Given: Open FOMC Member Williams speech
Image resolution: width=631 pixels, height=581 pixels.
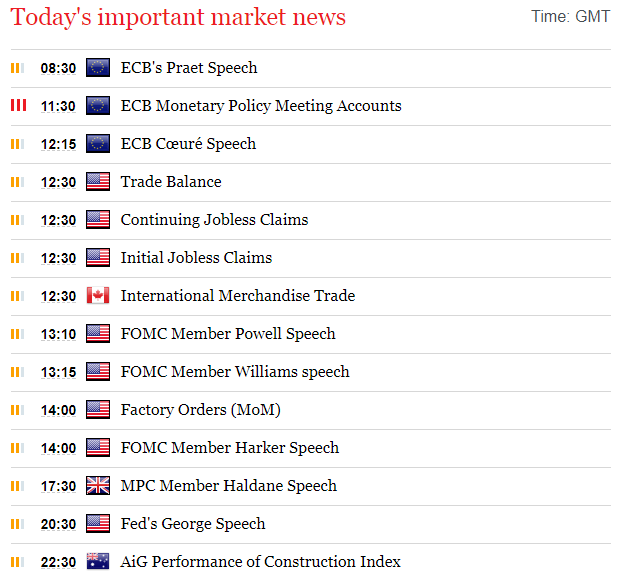Looking at the screenshot, I should point(235,372).
